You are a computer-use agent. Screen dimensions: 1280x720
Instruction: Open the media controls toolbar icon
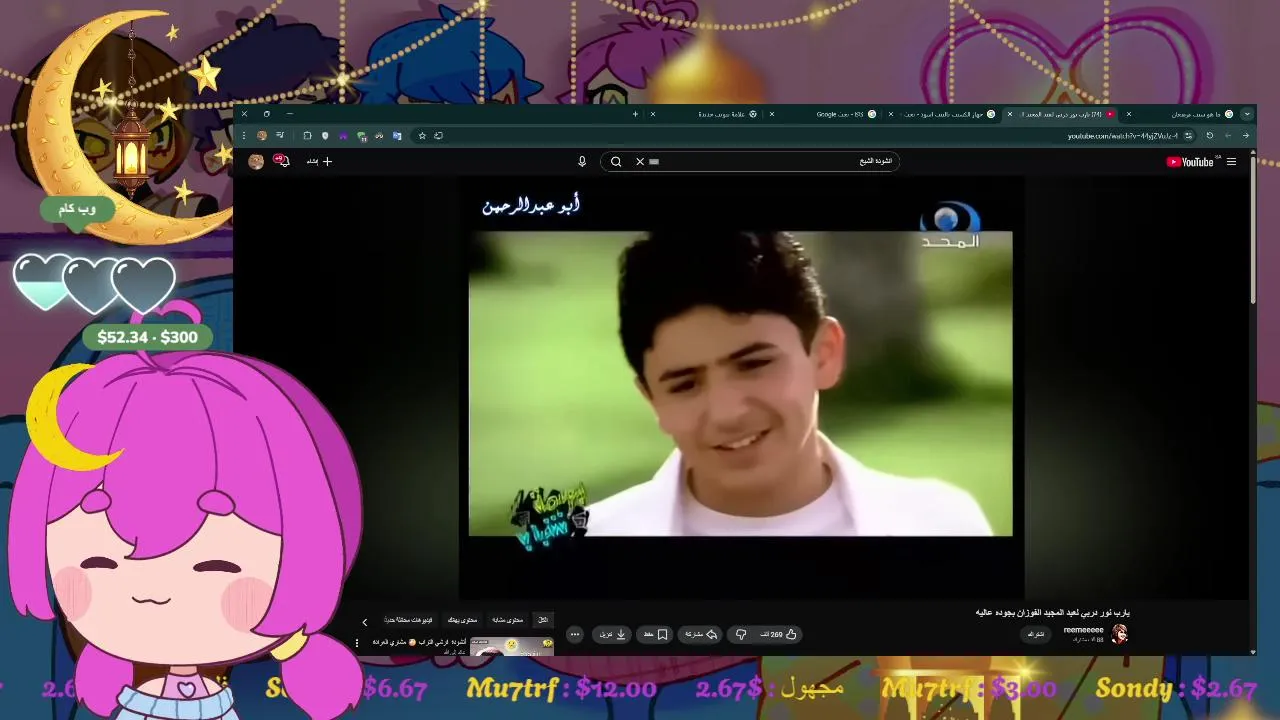[x=280, y=135]
